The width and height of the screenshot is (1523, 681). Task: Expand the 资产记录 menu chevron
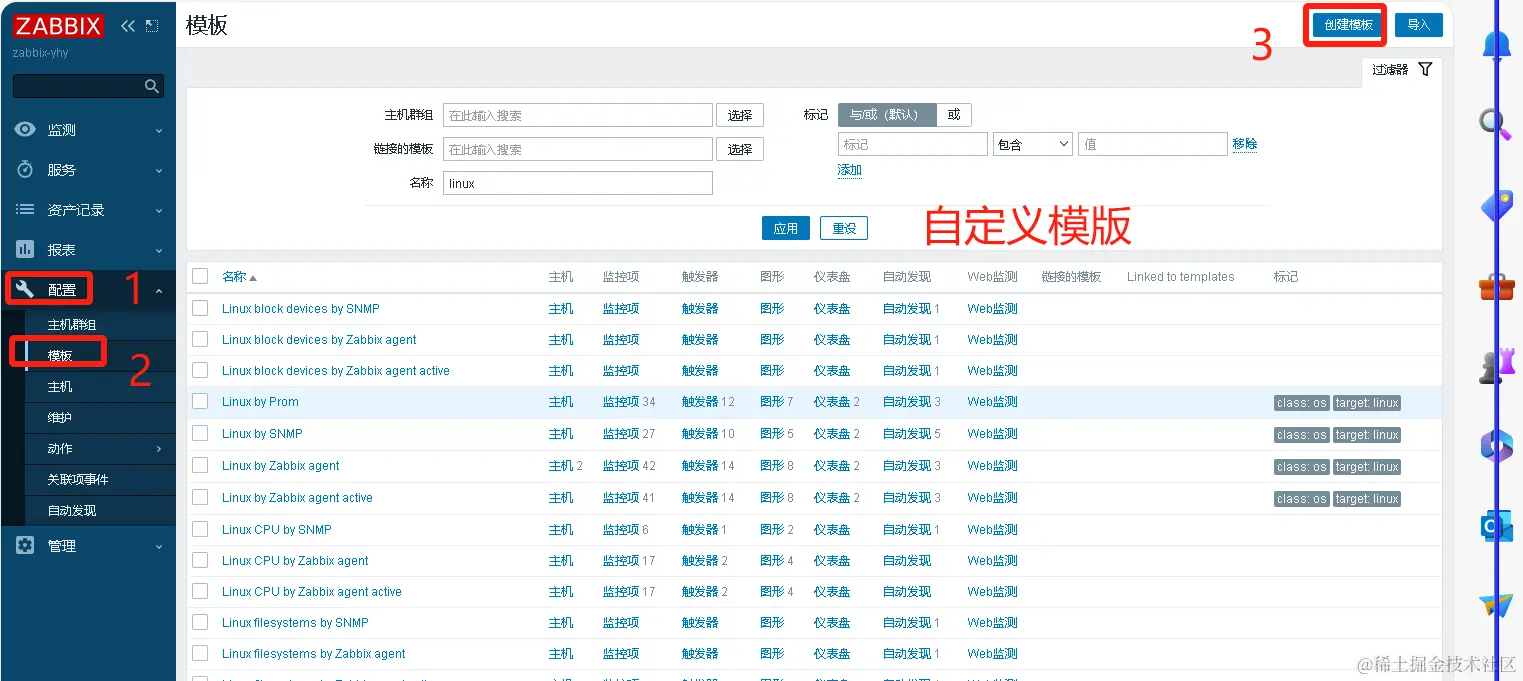point(159,210)
